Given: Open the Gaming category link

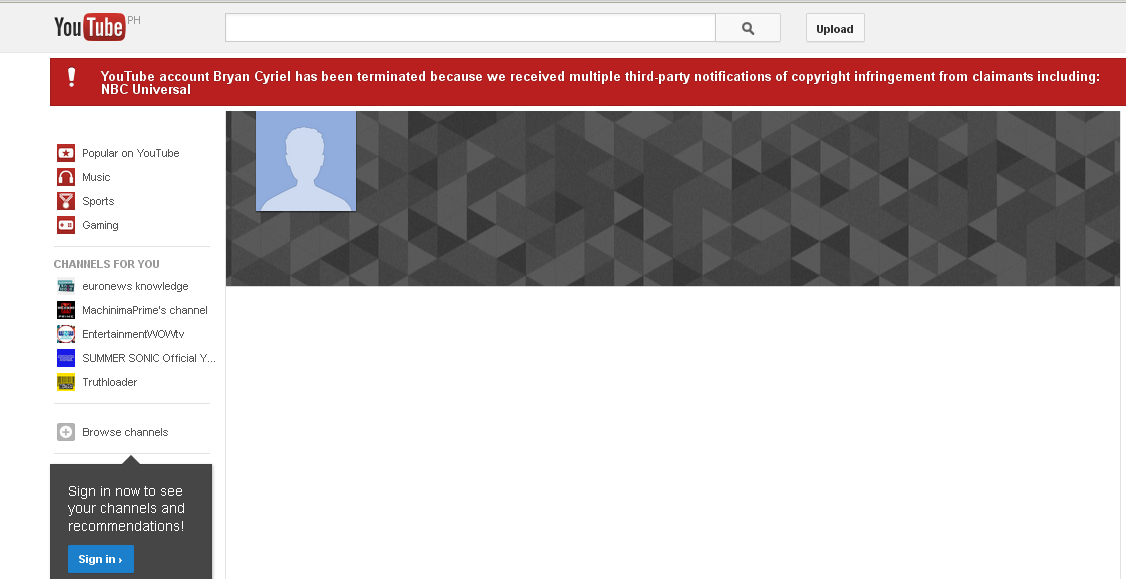Looking at the screenshot, I should [101, 225].
